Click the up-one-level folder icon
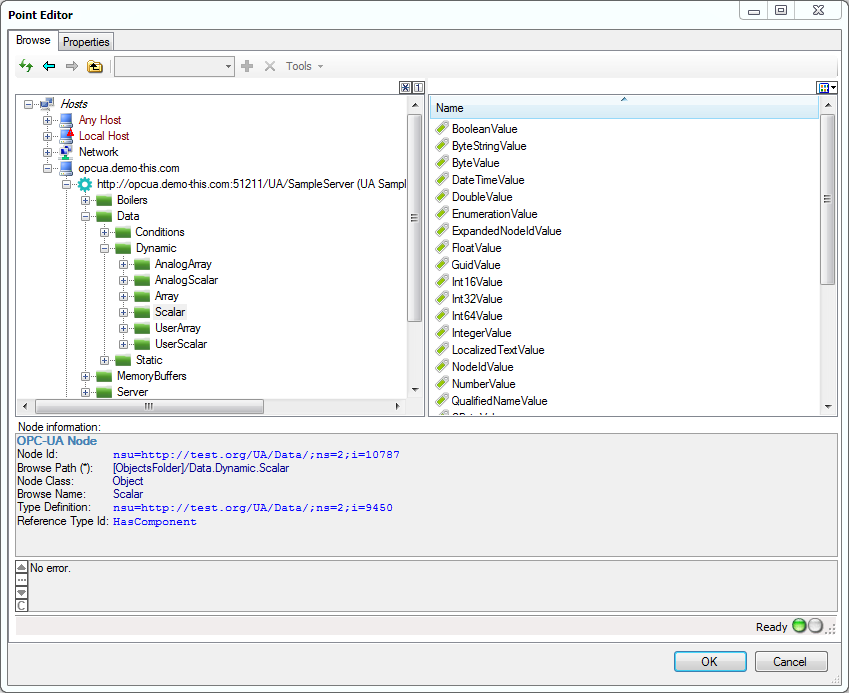 click(x=95, y=66)
